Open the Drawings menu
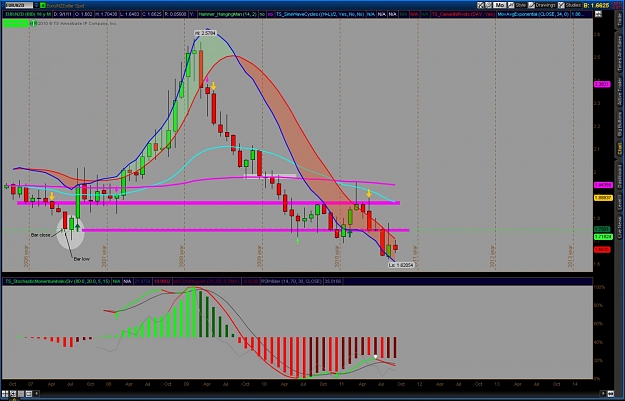Viewport: 625px width, 401px height. pos(545,5)
